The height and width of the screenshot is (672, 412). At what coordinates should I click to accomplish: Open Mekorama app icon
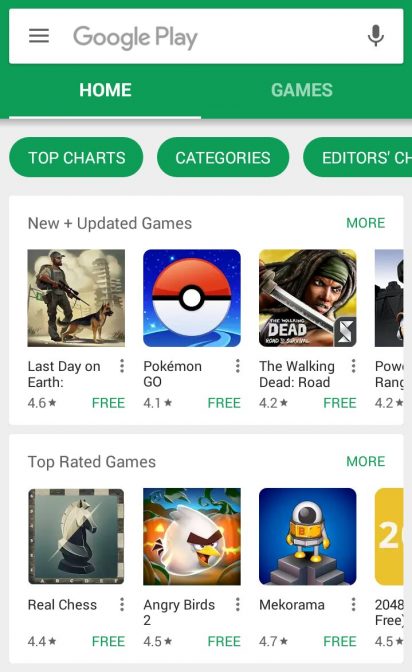point(307,536)
